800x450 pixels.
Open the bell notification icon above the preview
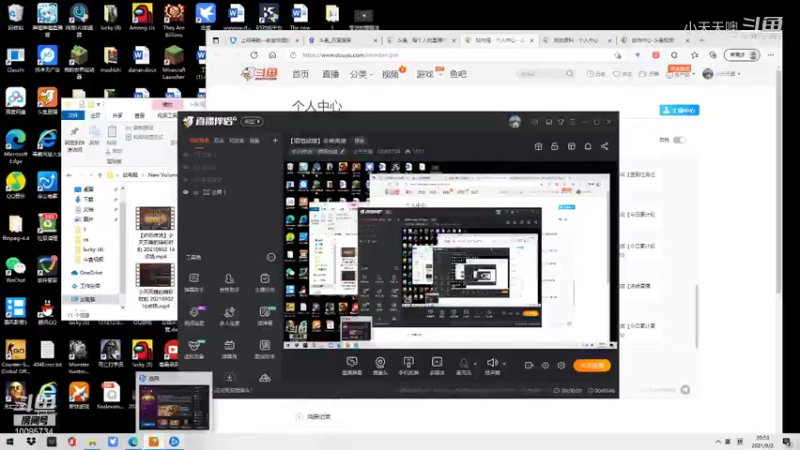click(x=588, y=146)
